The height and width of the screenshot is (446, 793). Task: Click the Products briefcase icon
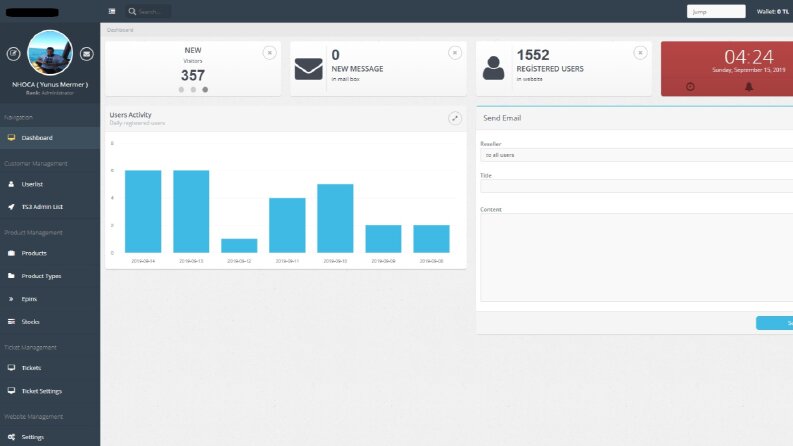(11, 253)
